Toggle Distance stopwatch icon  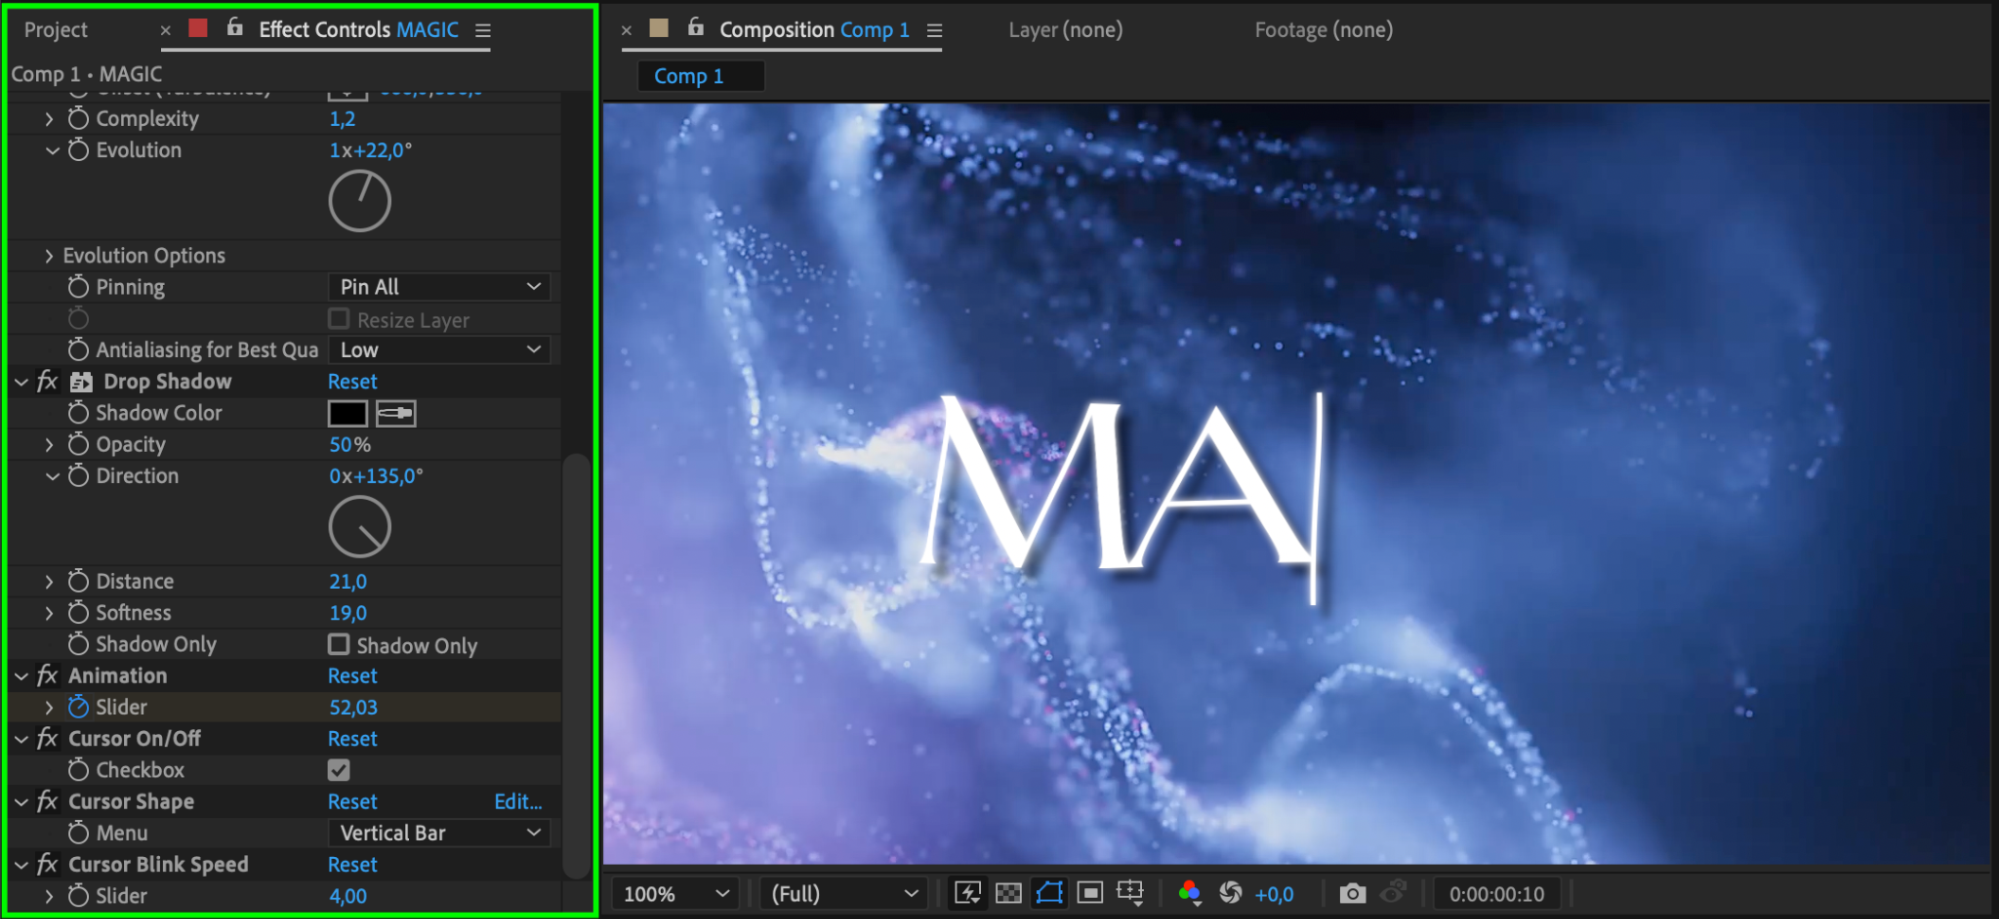pos(78,581)
